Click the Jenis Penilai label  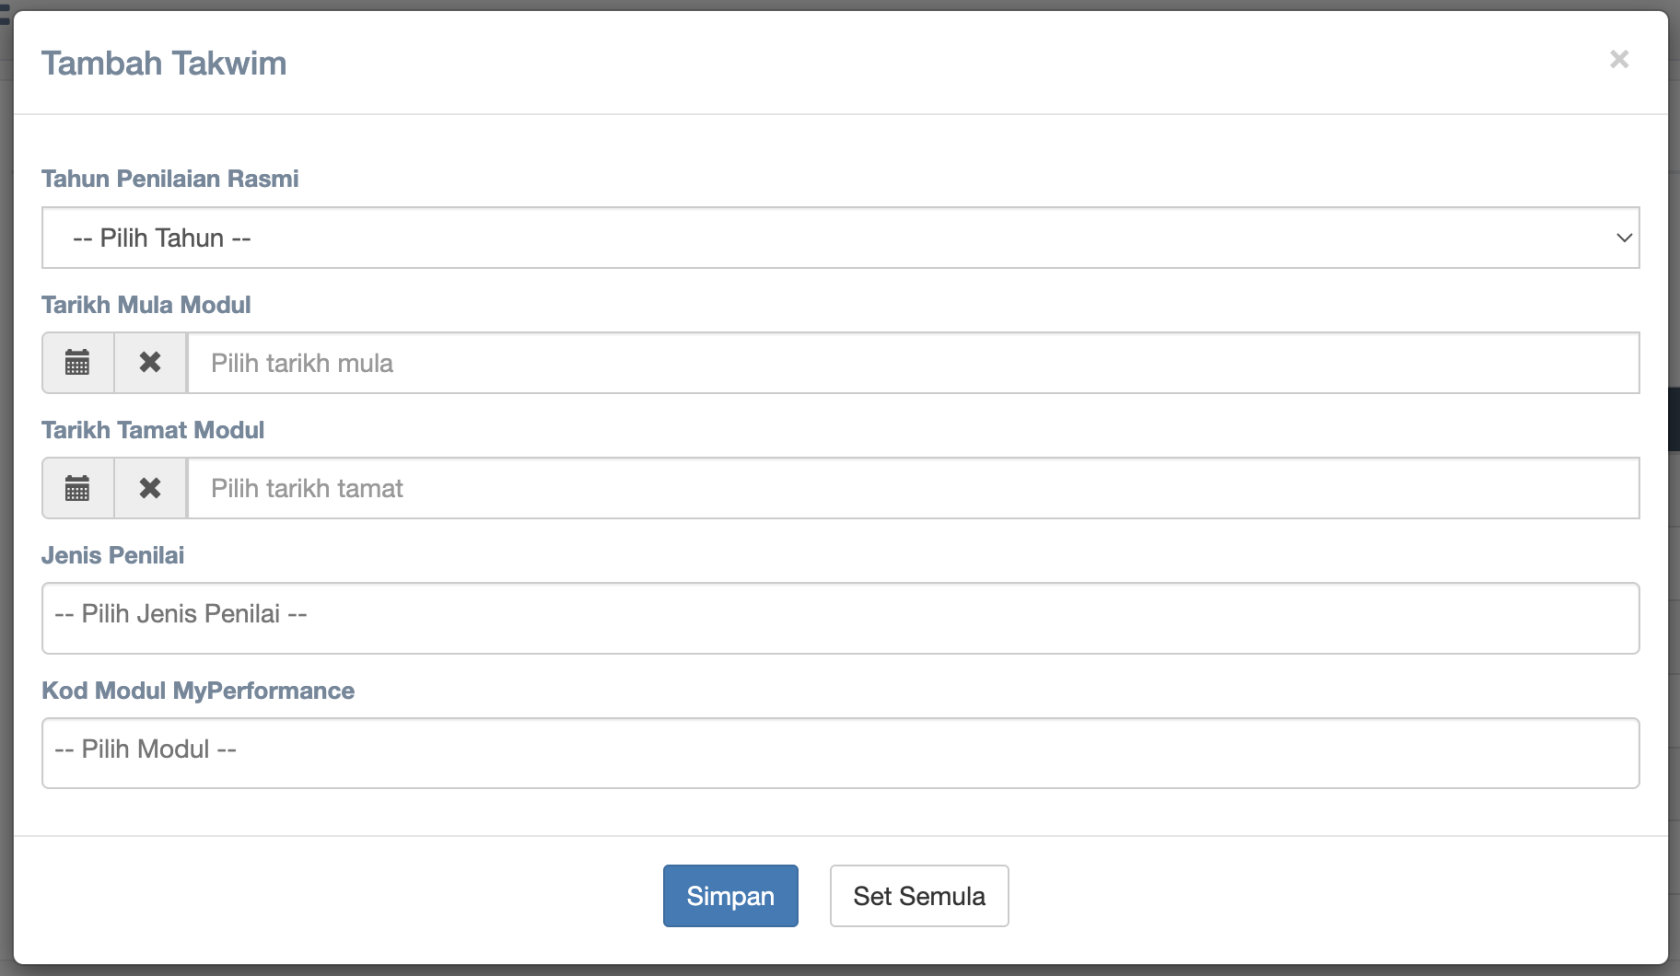tap(113, 556)
